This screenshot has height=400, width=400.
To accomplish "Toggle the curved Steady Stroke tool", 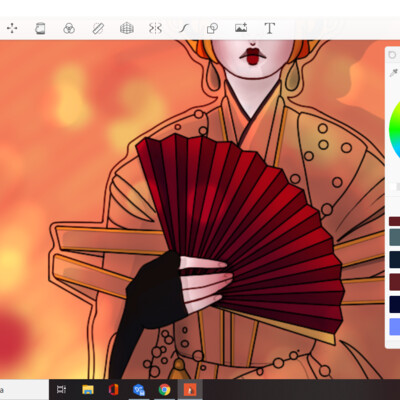I will tap(184, 28).
